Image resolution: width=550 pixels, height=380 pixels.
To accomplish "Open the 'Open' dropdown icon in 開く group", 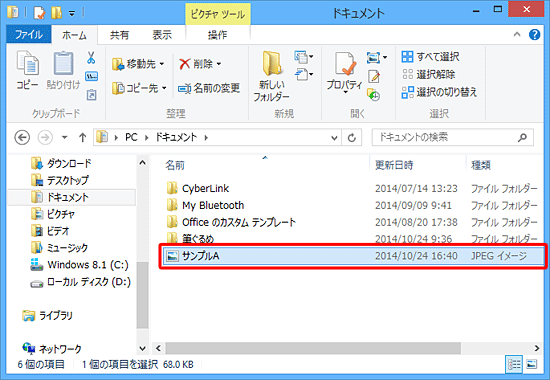I will coord(377,57).
